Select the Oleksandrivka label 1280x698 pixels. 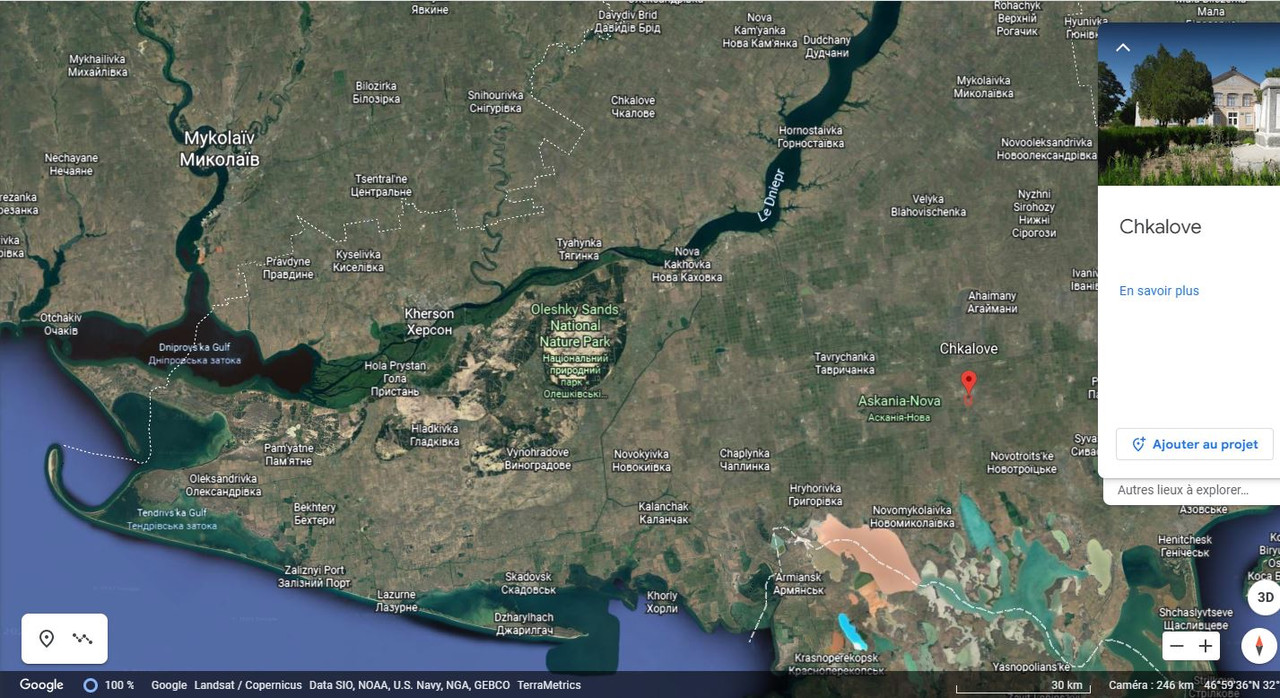point(225,485)
